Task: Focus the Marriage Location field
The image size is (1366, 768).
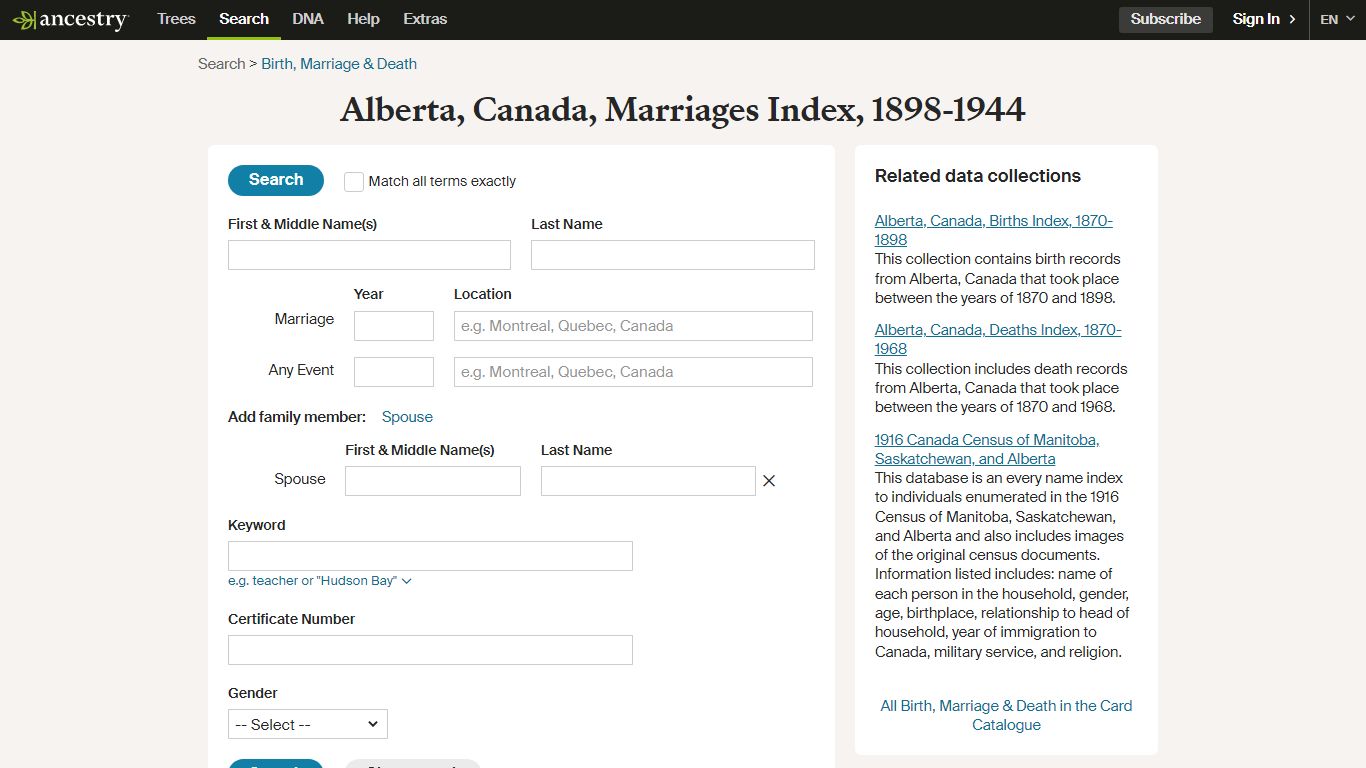Action: (x=633, y=326)
